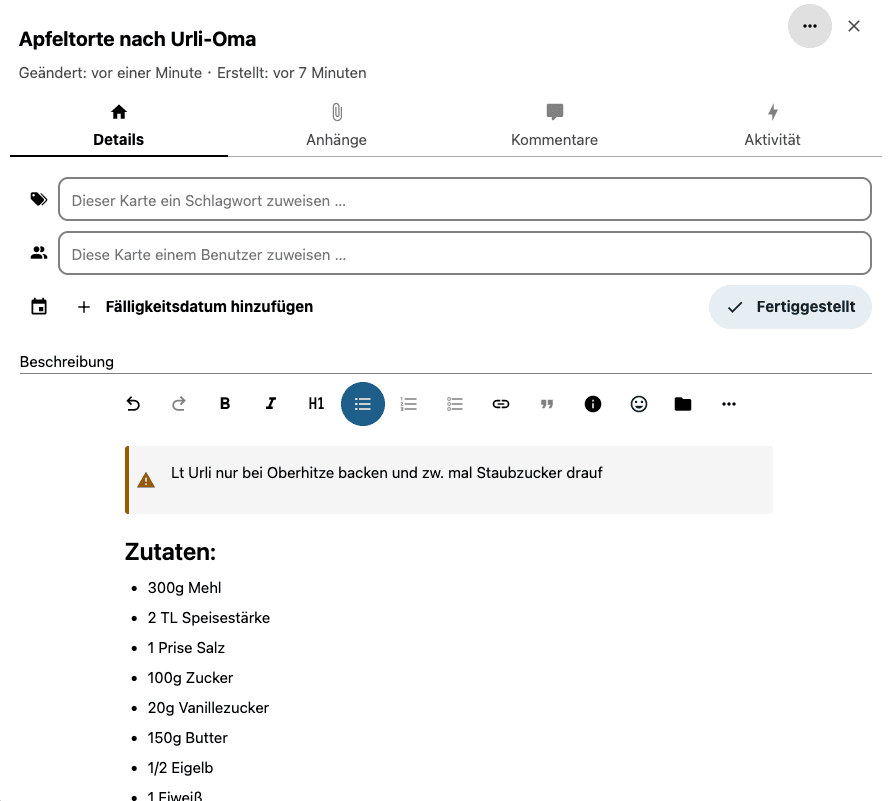This screenshot has width=888, height=801.
Task: Click the Schlagwort assignment field
Action: tap(464, 200)
